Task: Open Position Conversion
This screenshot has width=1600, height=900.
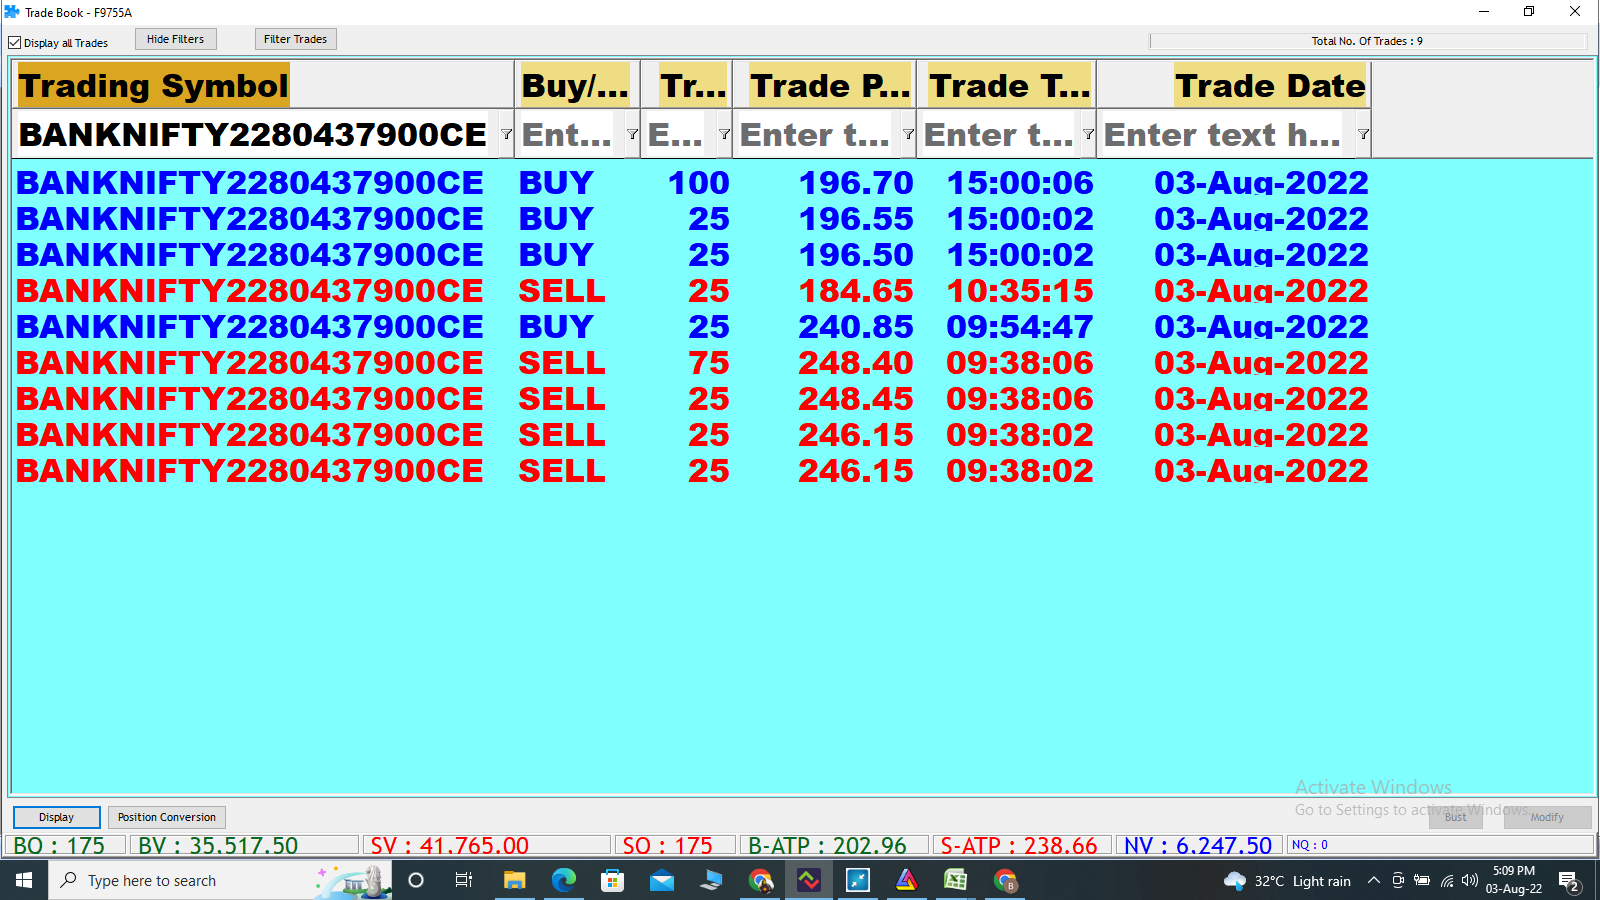Action: tap(167, 817)
